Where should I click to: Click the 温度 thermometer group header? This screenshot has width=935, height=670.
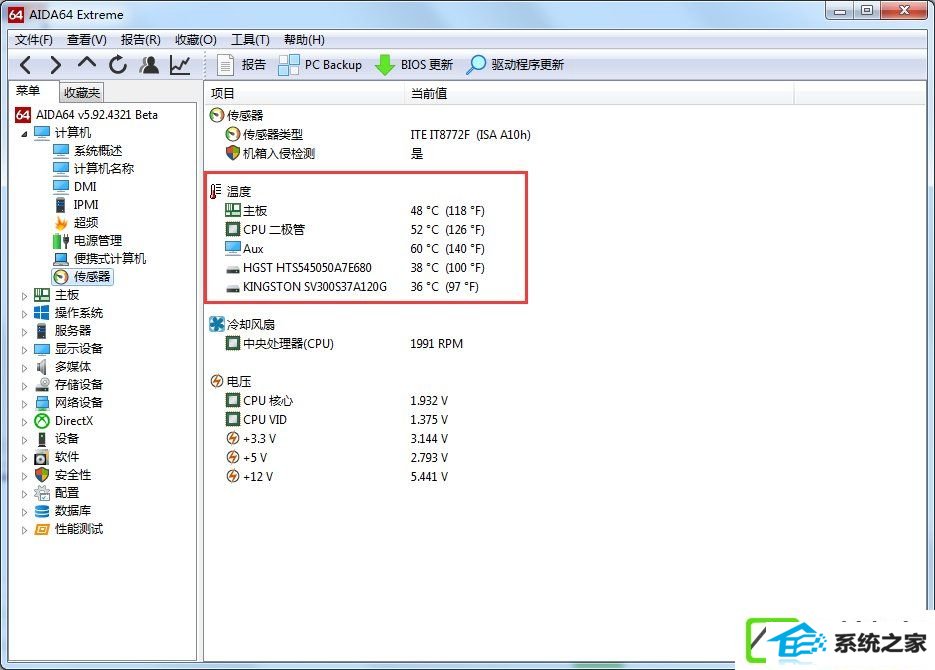pos(231,191)
